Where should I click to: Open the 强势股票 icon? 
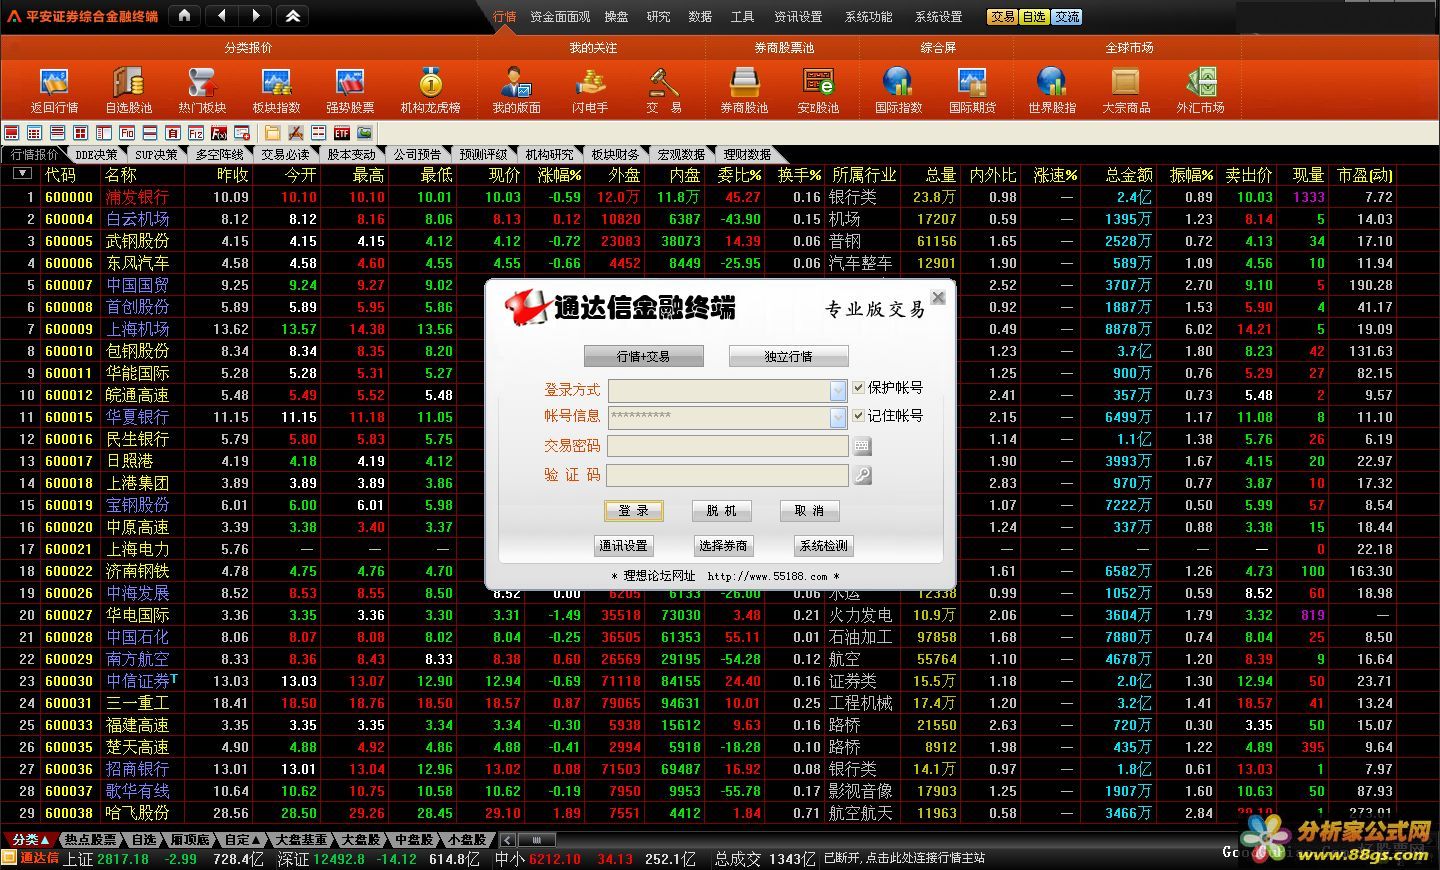coord(350,90)
